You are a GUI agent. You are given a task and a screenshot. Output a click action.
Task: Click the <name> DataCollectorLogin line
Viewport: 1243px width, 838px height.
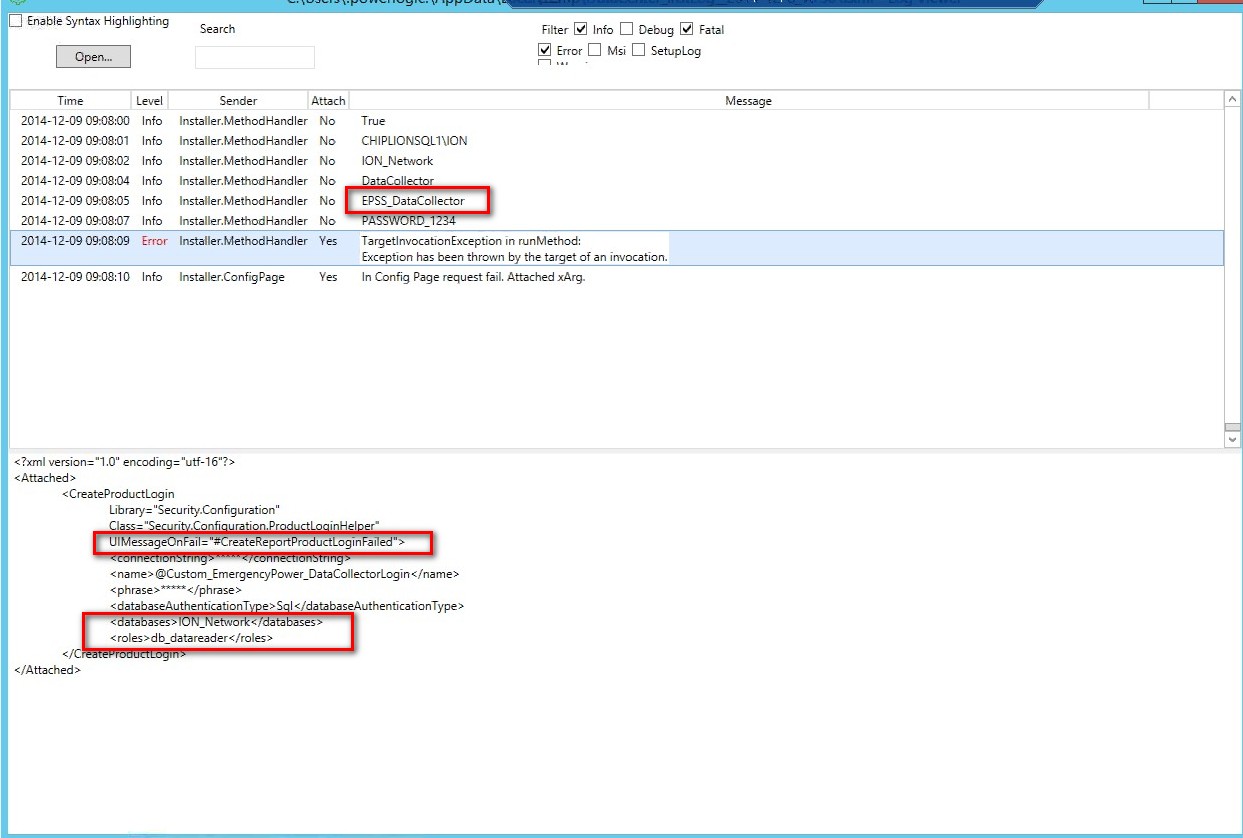pyautogui.click(x=284, y=574)
